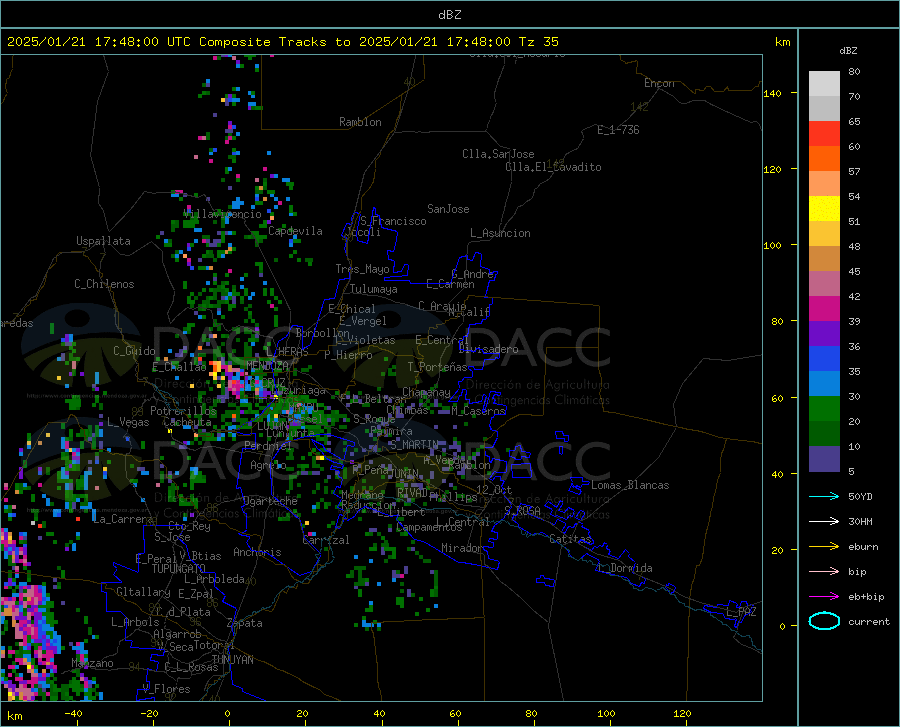Click the 'L_Dormida' map label
This screenshot has height=727, width=900.
point(624,568)
